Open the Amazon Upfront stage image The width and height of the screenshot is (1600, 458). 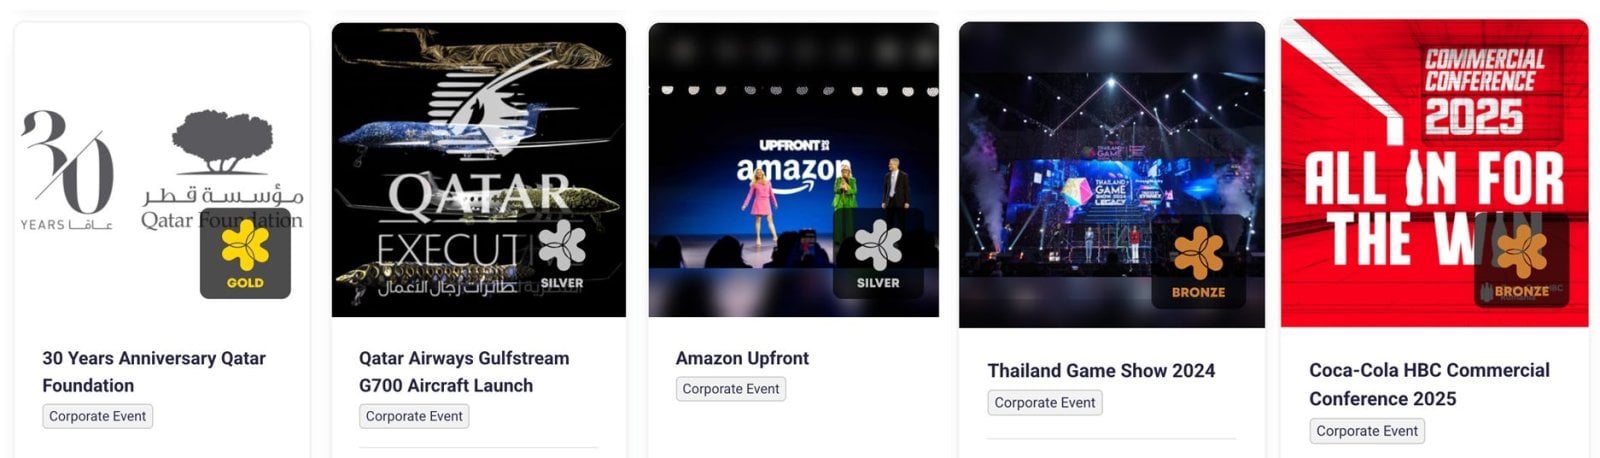pos(794,170)
